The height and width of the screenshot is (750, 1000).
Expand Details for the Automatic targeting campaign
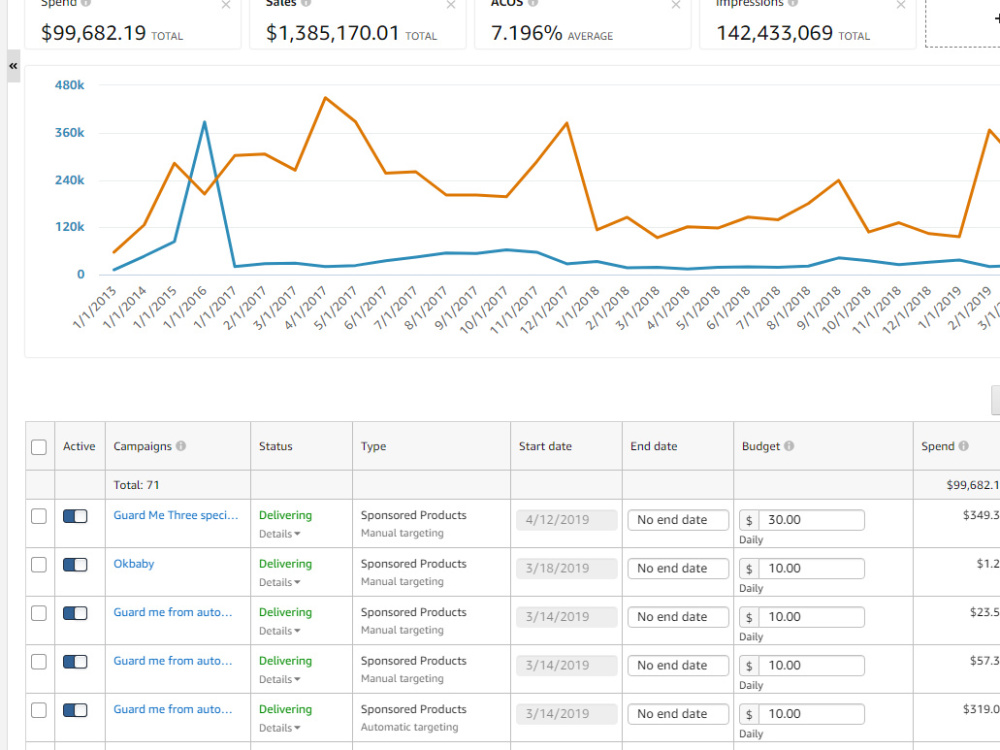tap(279, 728)
